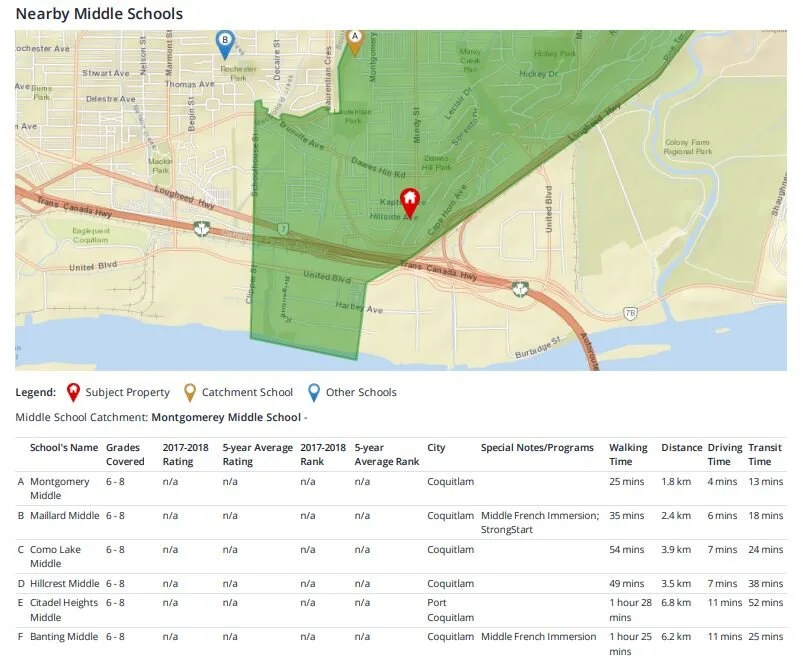Click the Subject Property legend label

(x=128, y=392)
